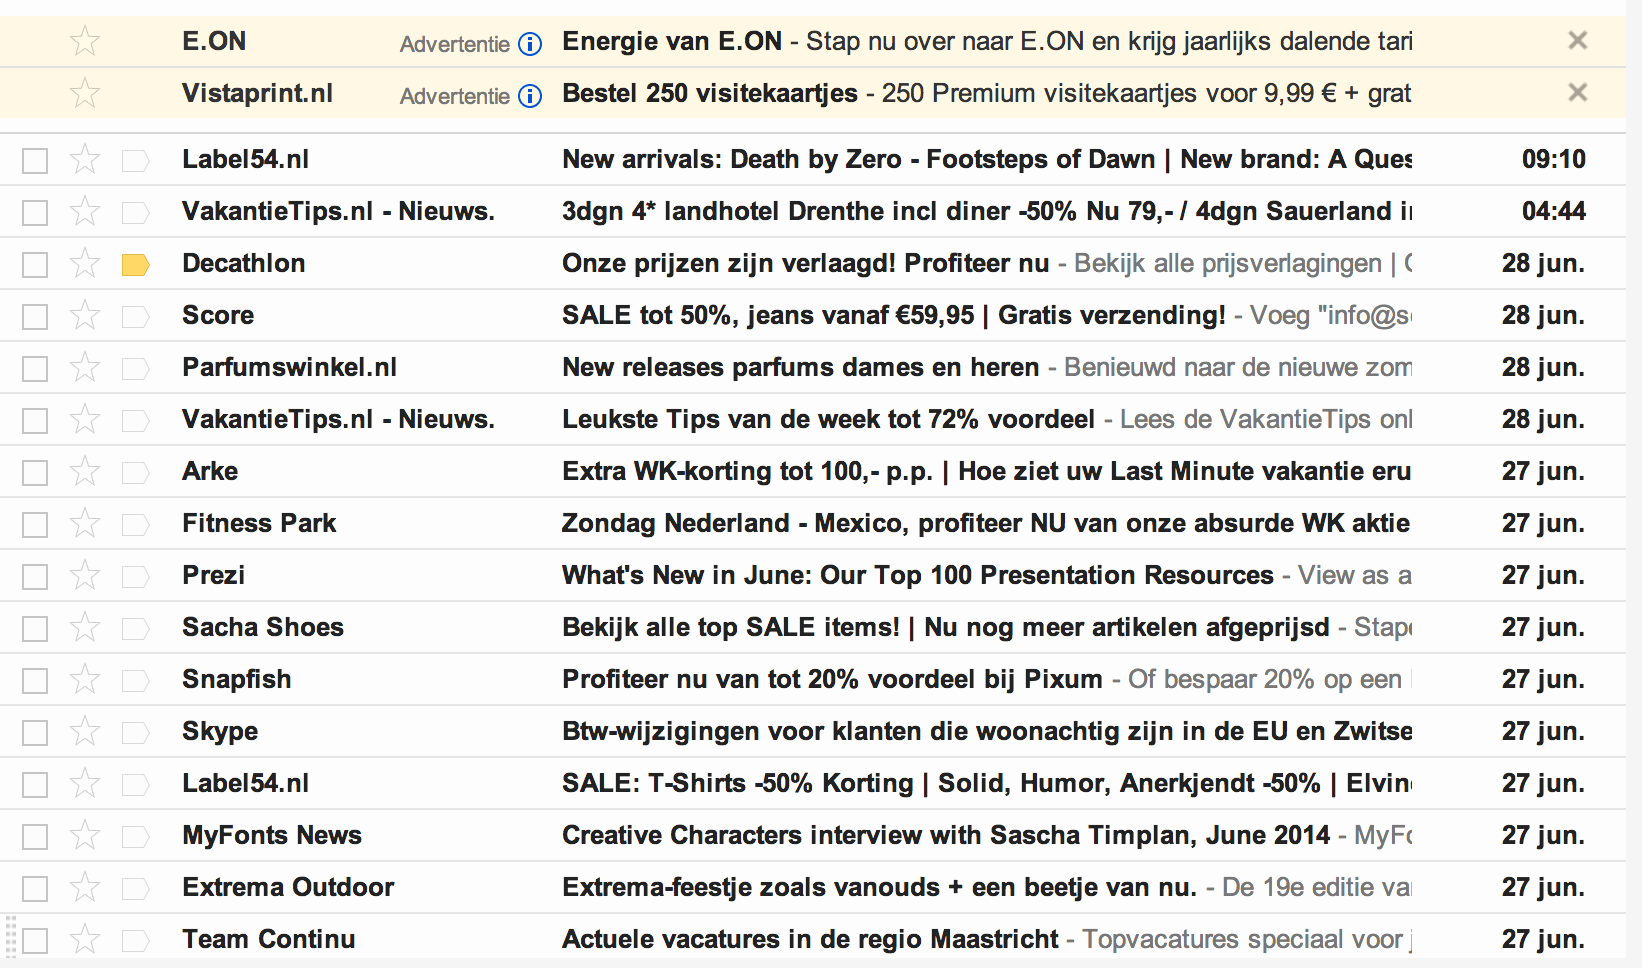Click the 09:10 timestamp

1554,159
